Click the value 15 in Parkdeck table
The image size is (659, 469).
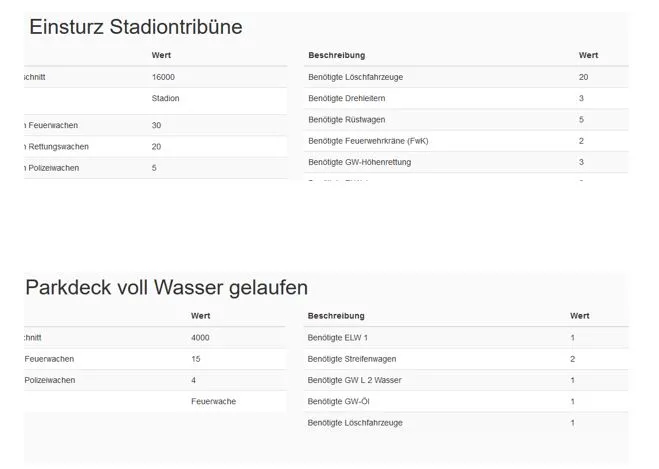click(196, 359)
